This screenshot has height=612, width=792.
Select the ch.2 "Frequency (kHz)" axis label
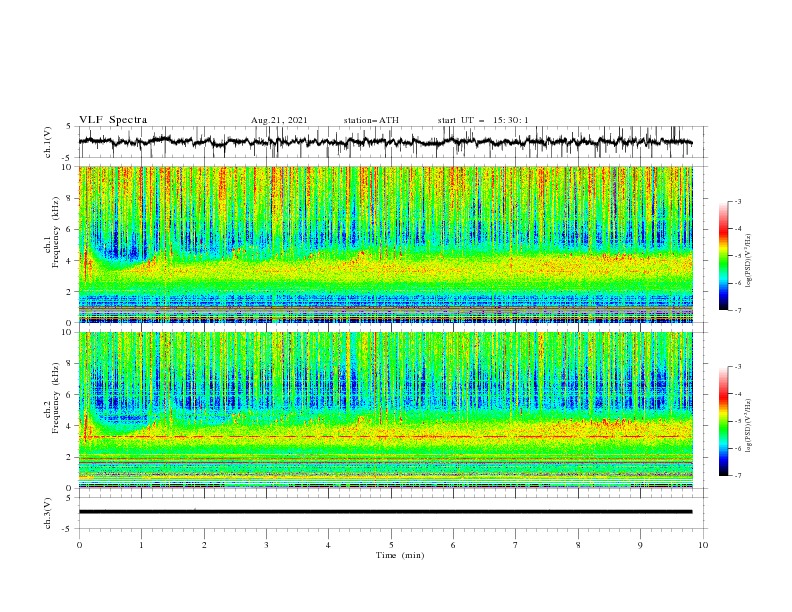(x=56, y=398)
